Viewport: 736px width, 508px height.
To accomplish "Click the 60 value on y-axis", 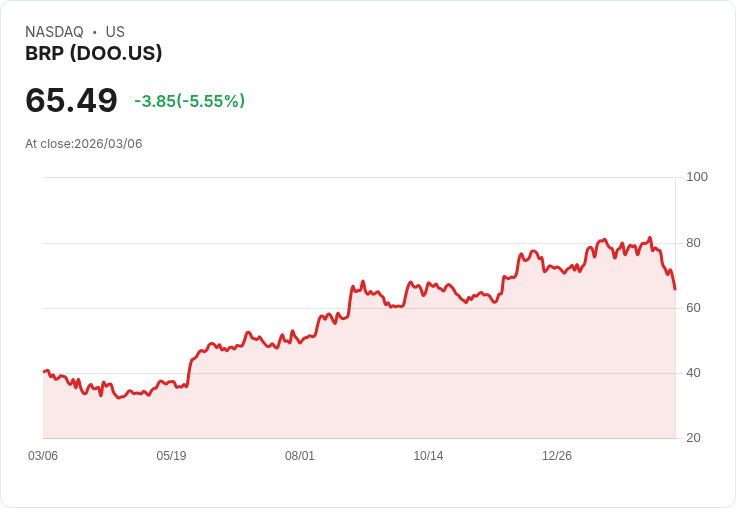I will point(693,308).
